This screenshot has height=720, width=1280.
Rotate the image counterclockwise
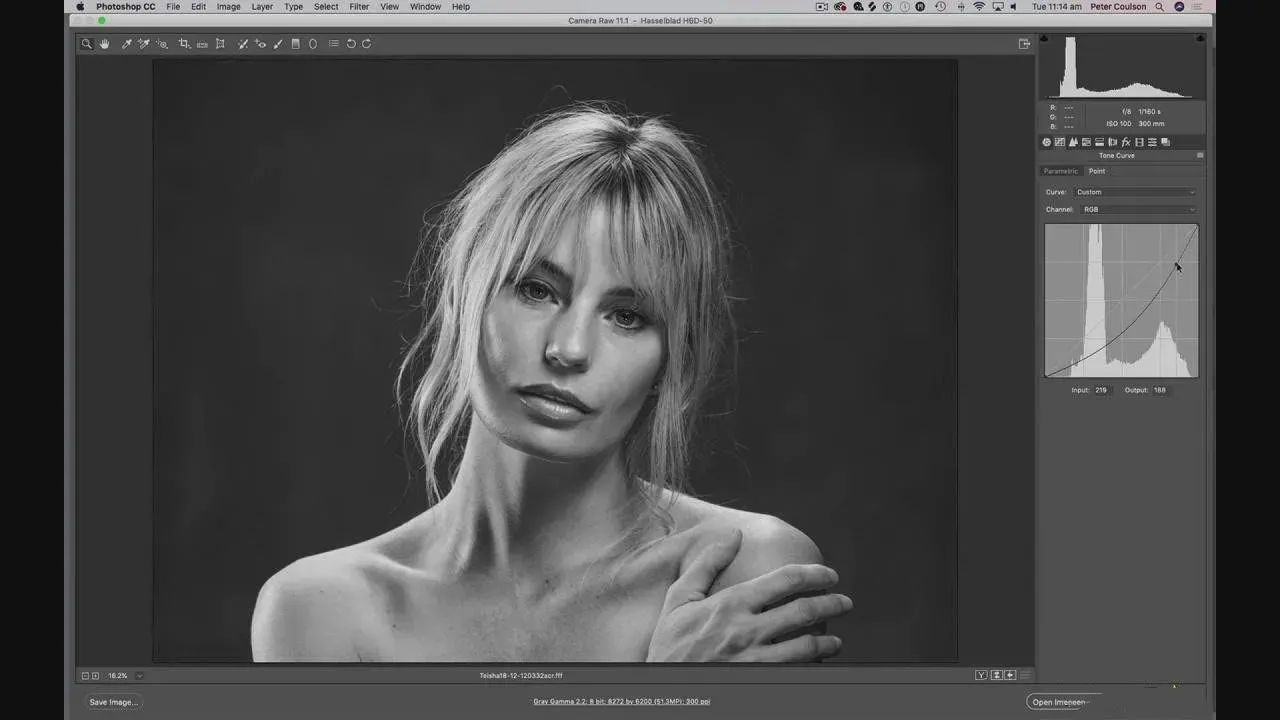pyautogui.click(x=351, y=44)
